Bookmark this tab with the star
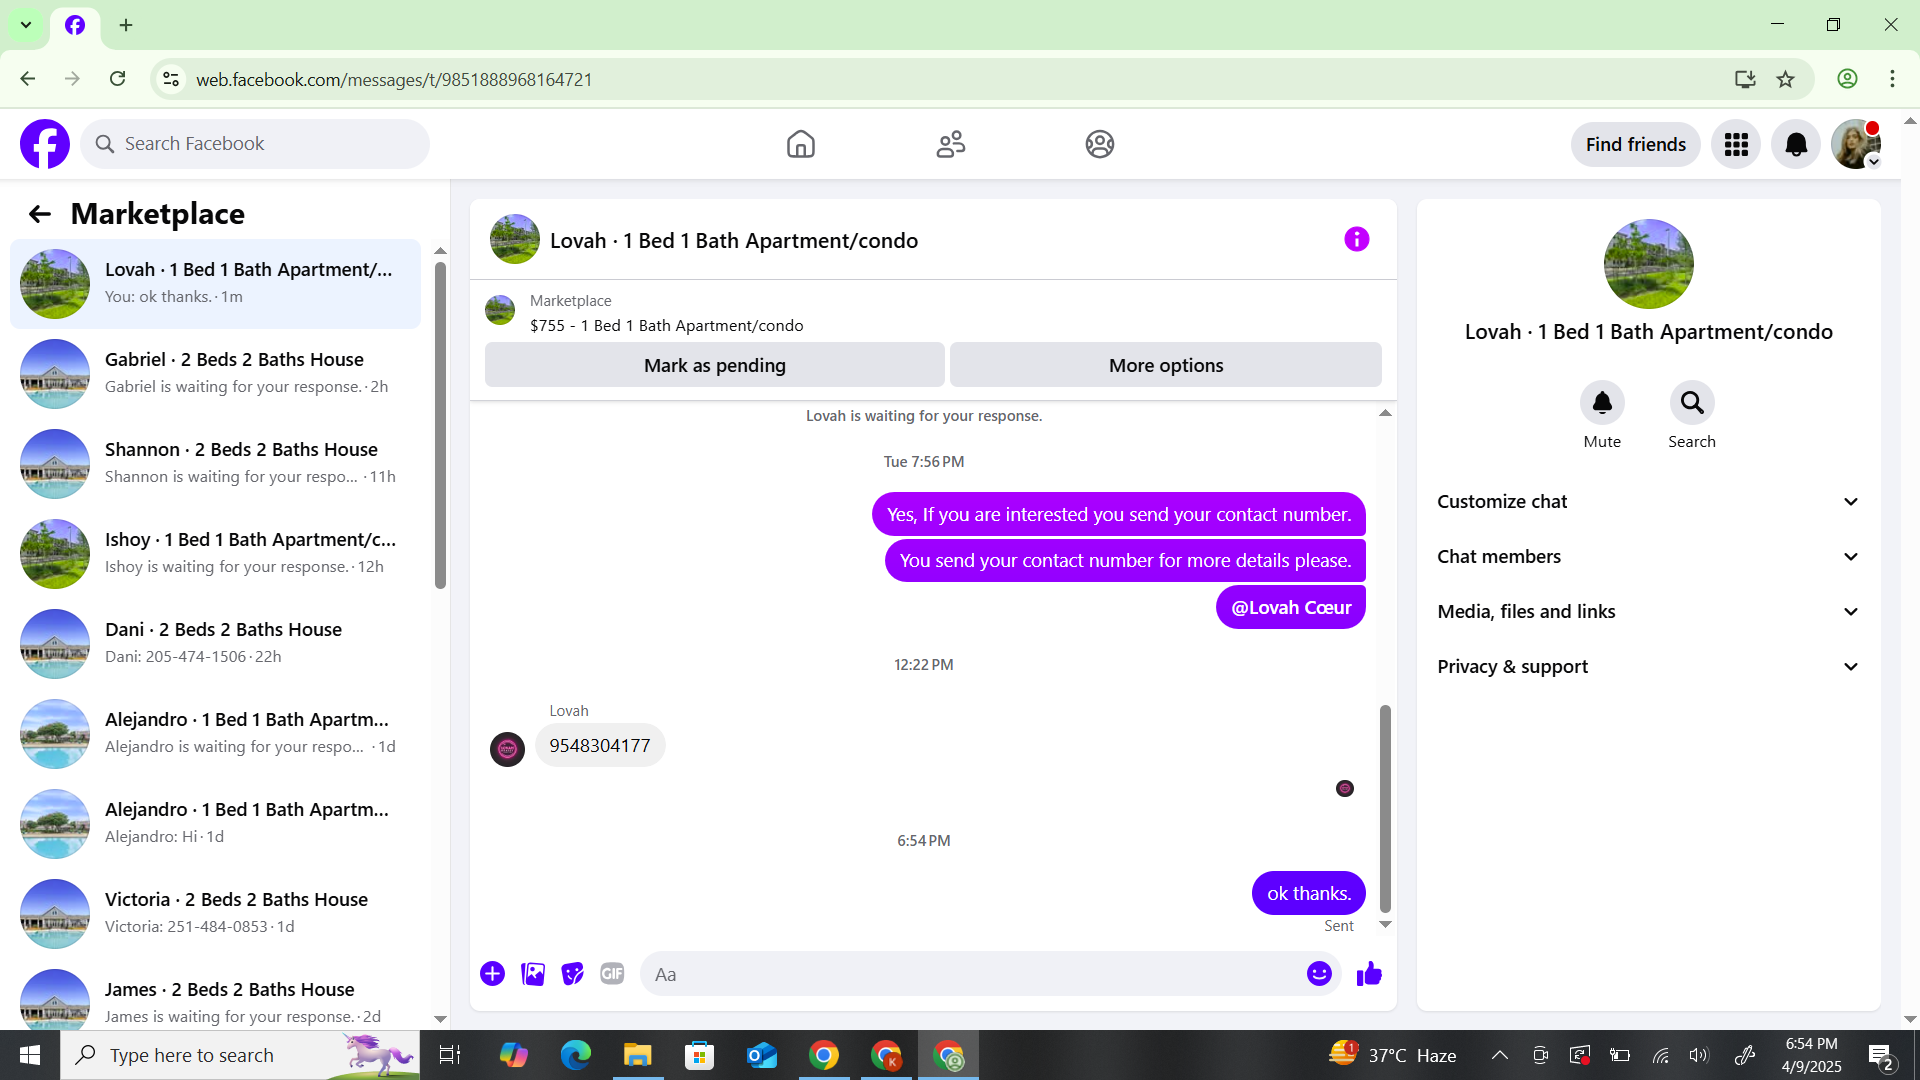Viewport: 1920px width, 1080px height. point(1786,79)
